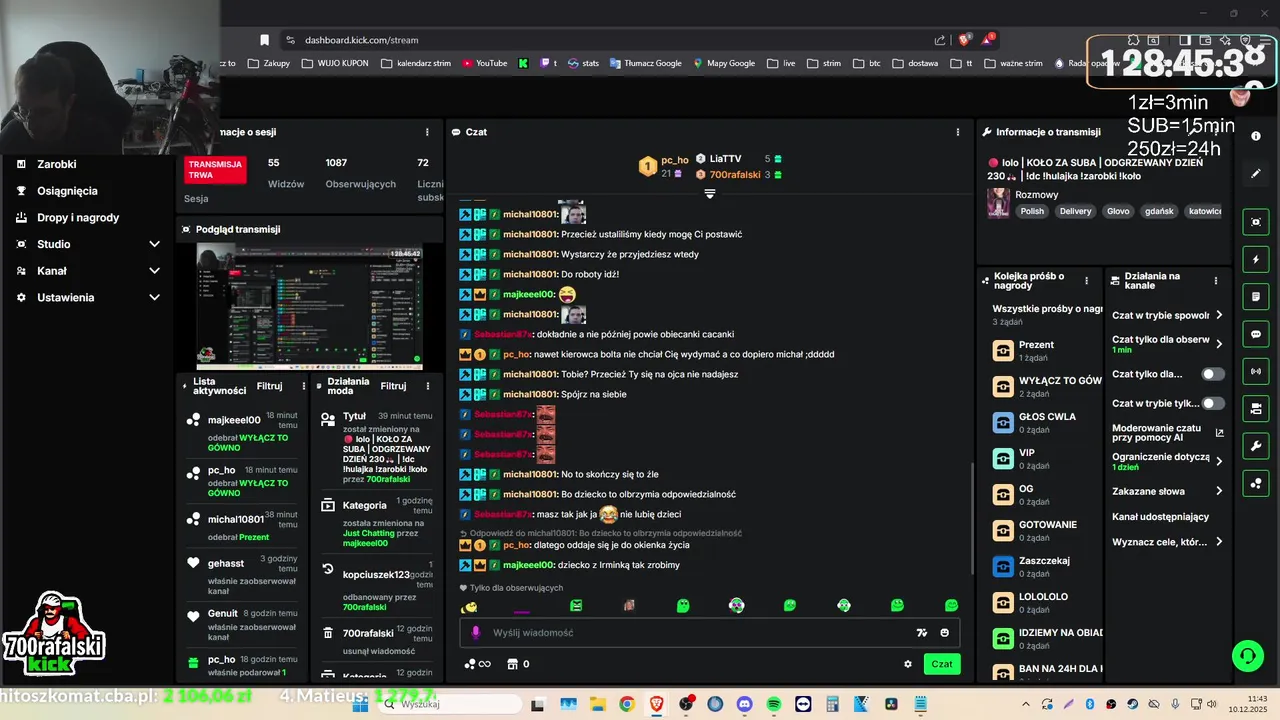This screenshot has height=720, width=1280.
Task: Open Działania na kanale three-dot menu
Action: (x=1216, y=281)
